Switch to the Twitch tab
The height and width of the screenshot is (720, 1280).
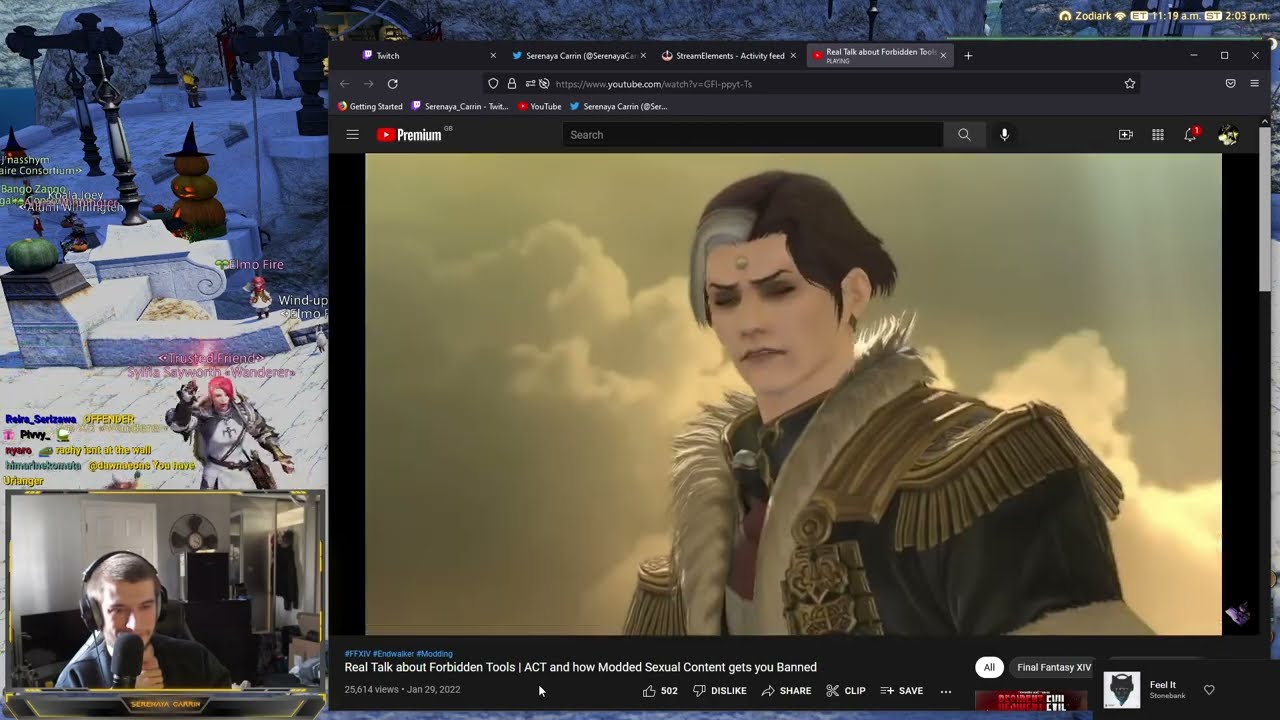429,56
